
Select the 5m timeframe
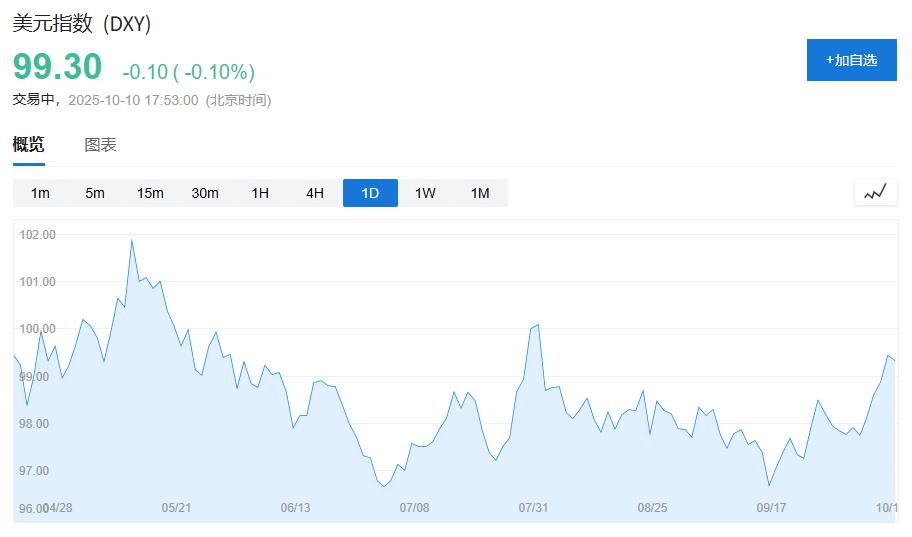coord(95,193)
